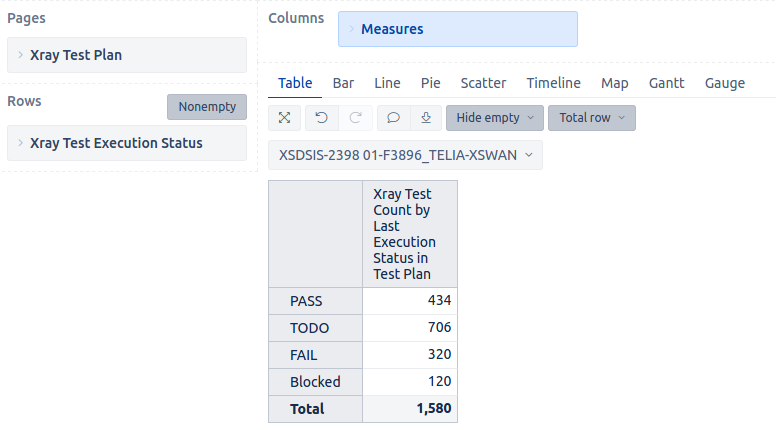The image size is (776, 430).
Task: Expand chevron beside Xray Test Execution Status
Action: pos(20,143)
